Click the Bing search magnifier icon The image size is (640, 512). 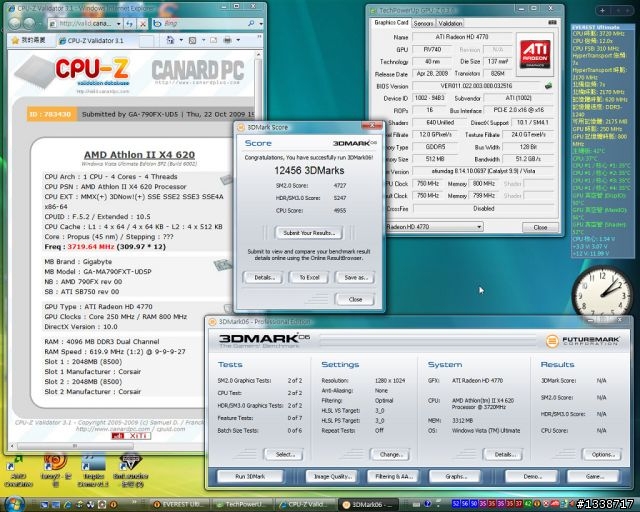[x=251, y=24]
